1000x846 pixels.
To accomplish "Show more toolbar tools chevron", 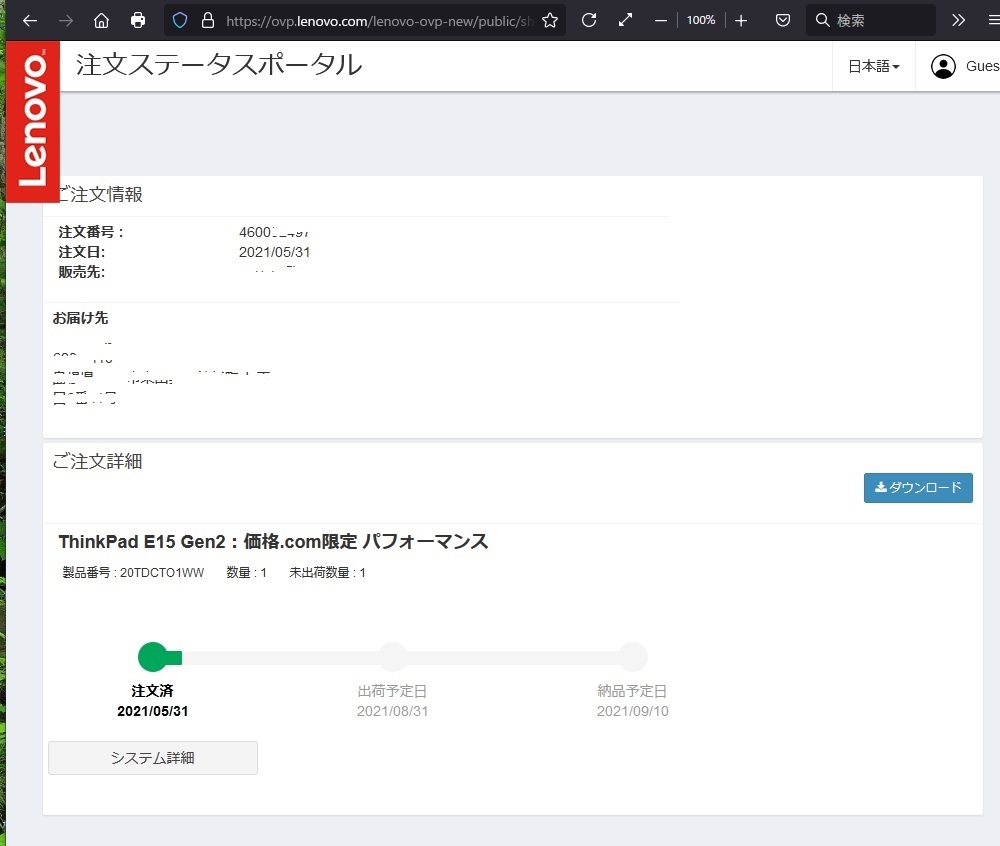I will [959, 20].
